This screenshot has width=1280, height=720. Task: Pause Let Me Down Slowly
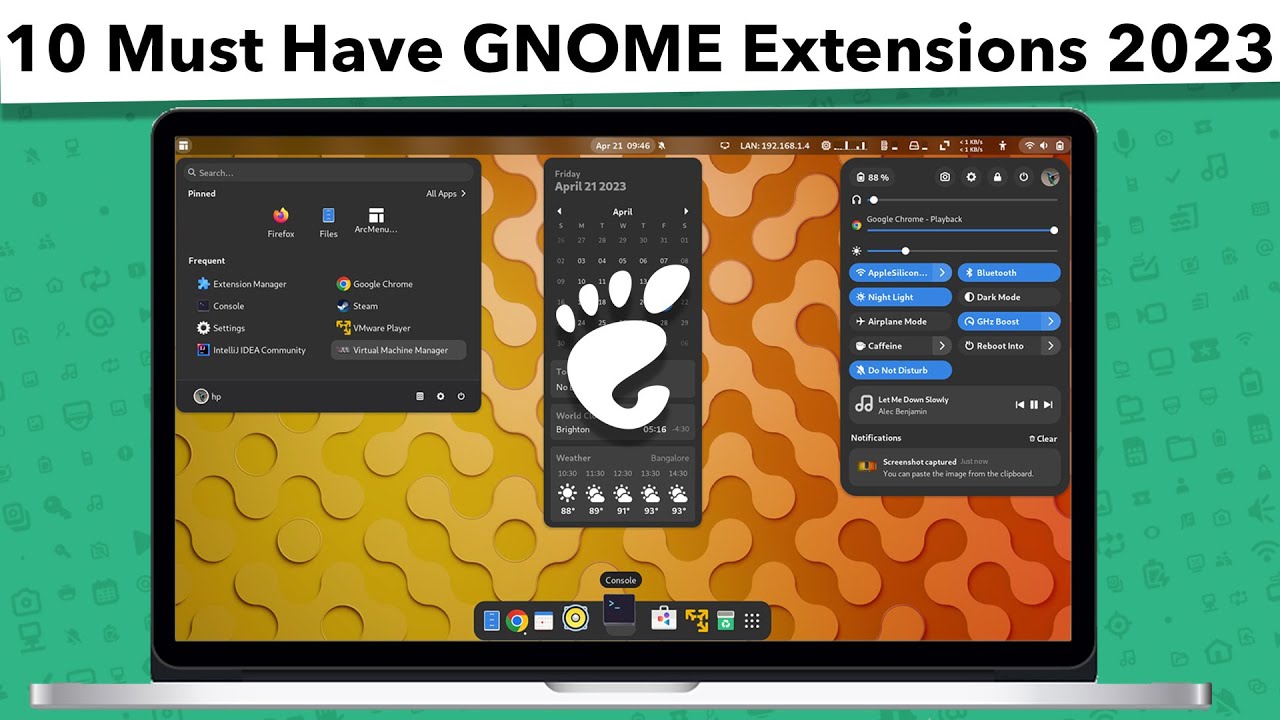pyautogui.click(x=1034, y=405)
